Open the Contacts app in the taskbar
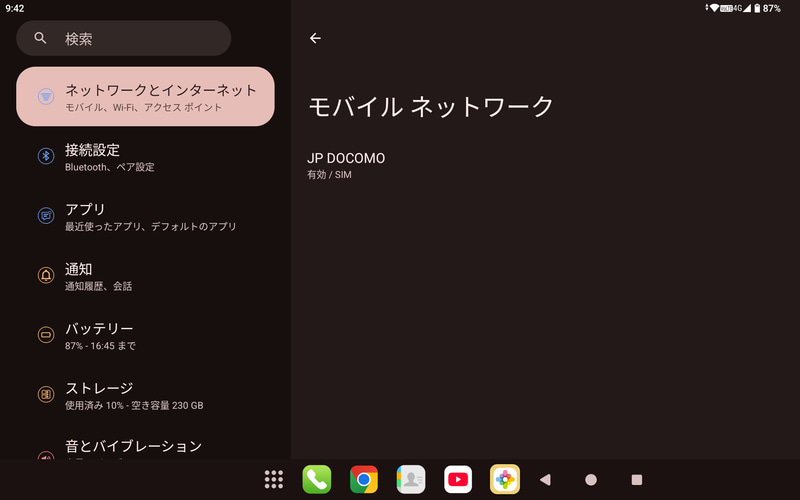This screenshot has height=500, width=800. 411,480
